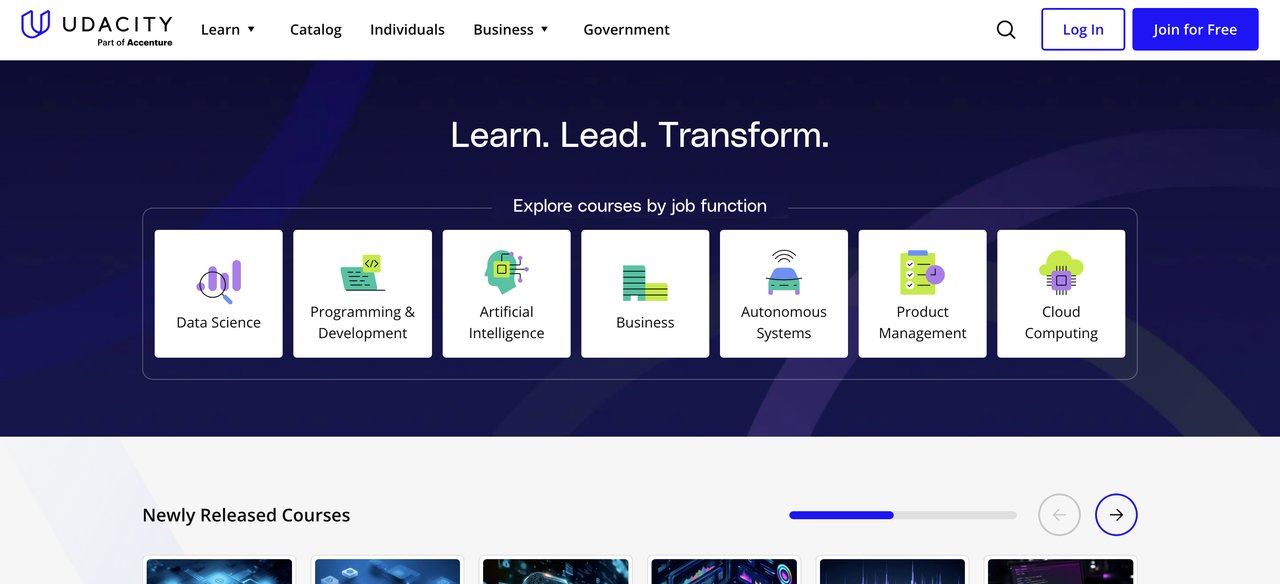Click the Part of Accenture text
This screenshot has width=1280, height=584.
135,42
